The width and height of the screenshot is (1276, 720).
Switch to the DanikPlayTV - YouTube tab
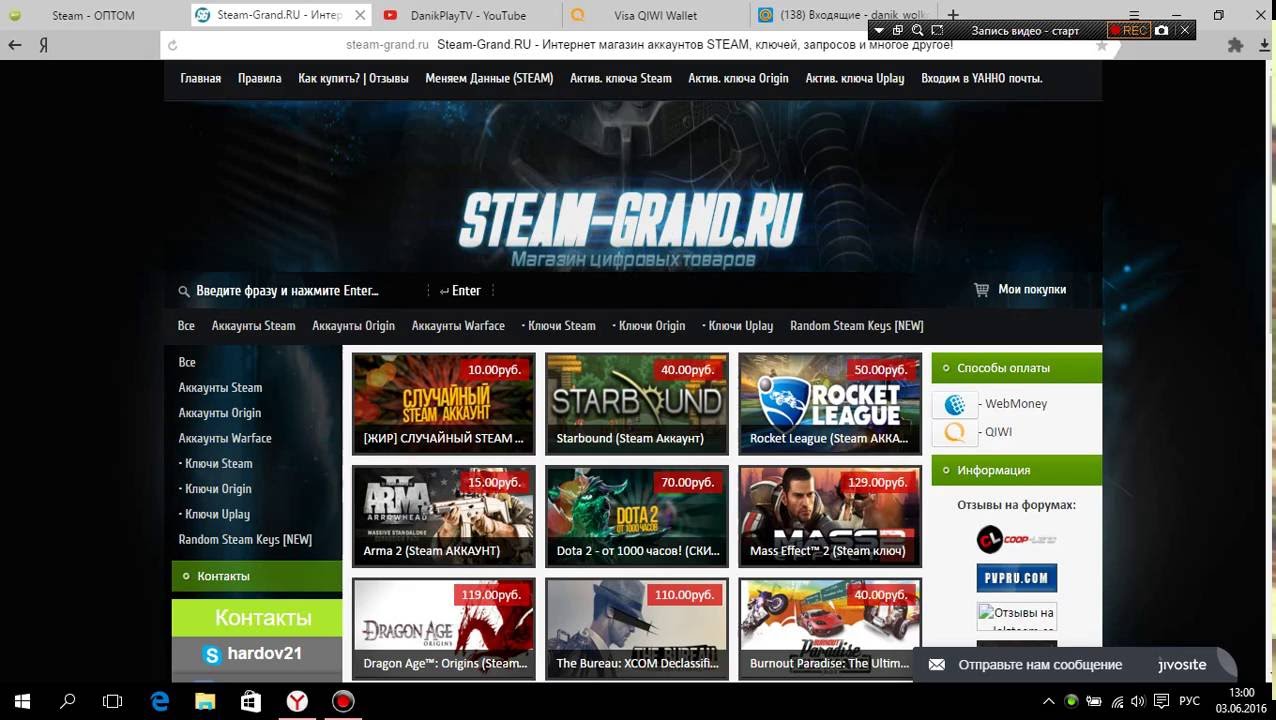pos(468,15)
